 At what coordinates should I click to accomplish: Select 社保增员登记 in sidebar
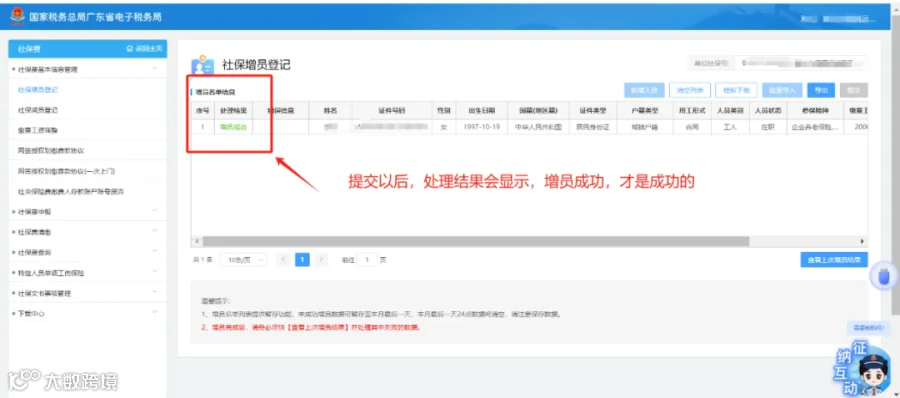tap(38, 90)
